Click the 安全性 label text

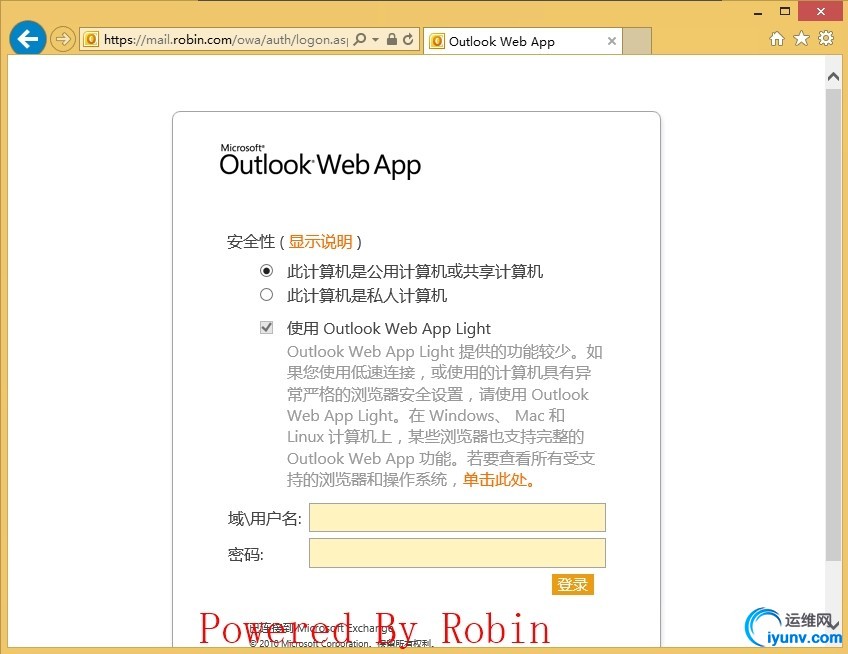251,241
